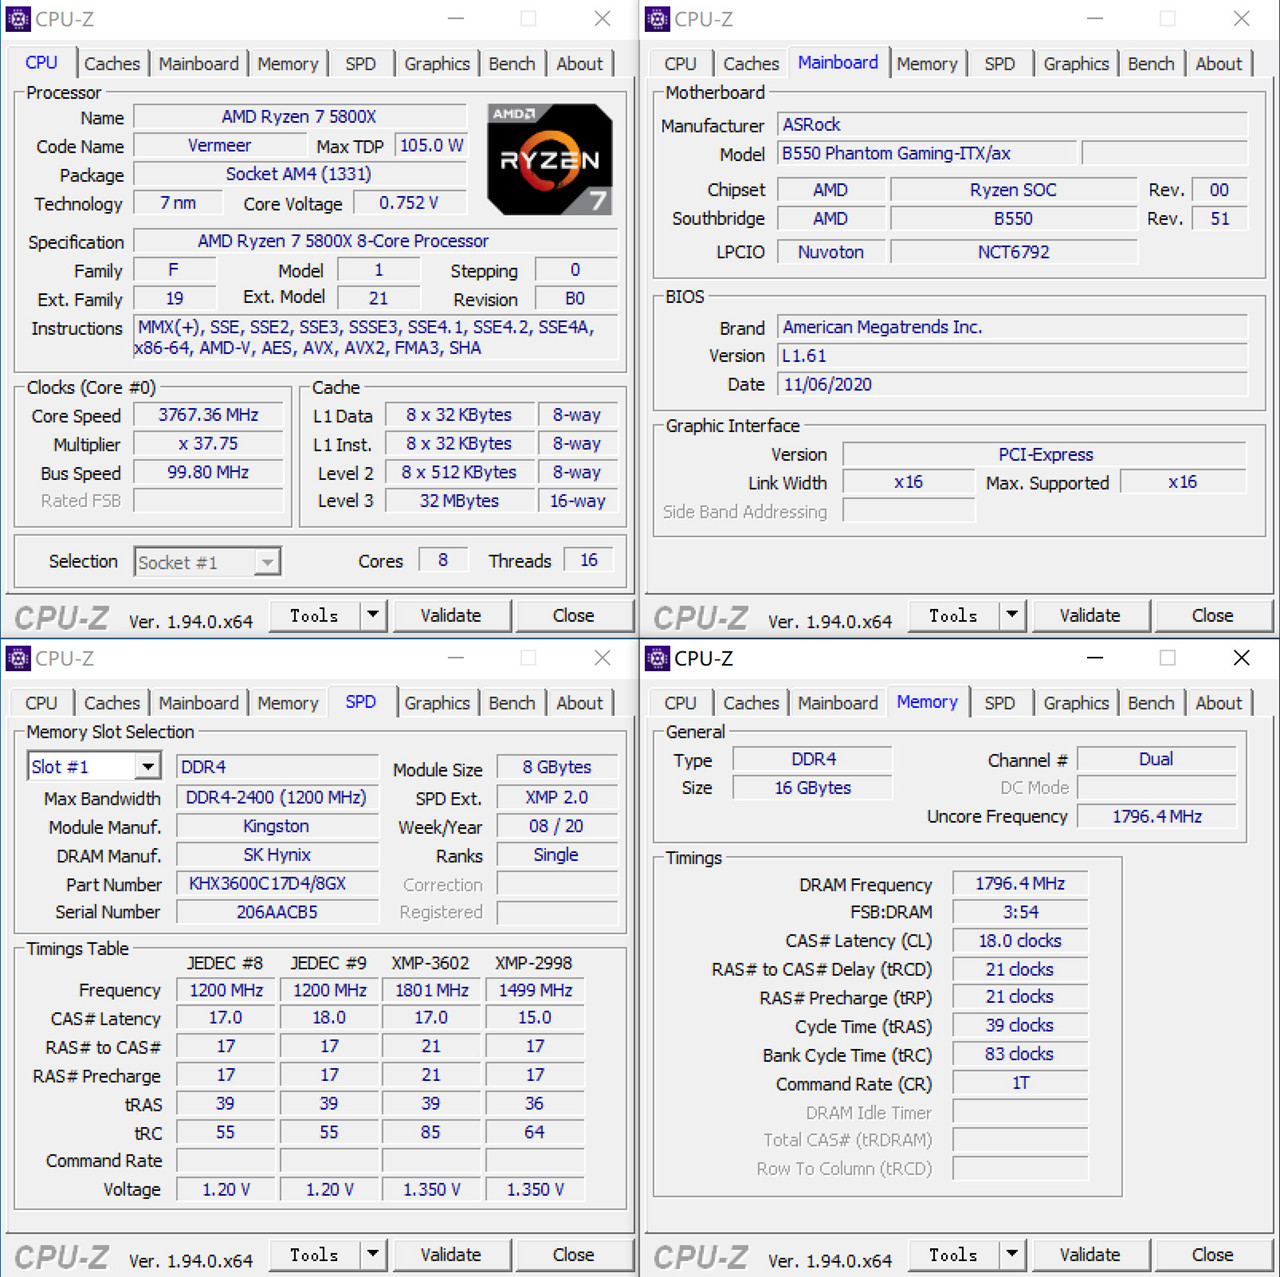Viewport: 1280px width, 1277px height.
Task: Click Validate in the CPU window
Action: pyautogui.click(x=451, y=615)
